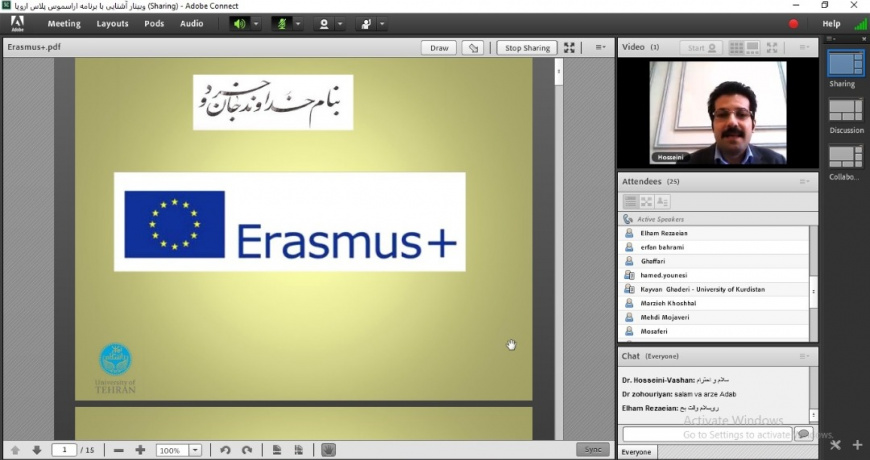Select attendee Ghaffari

coord(714,261)
